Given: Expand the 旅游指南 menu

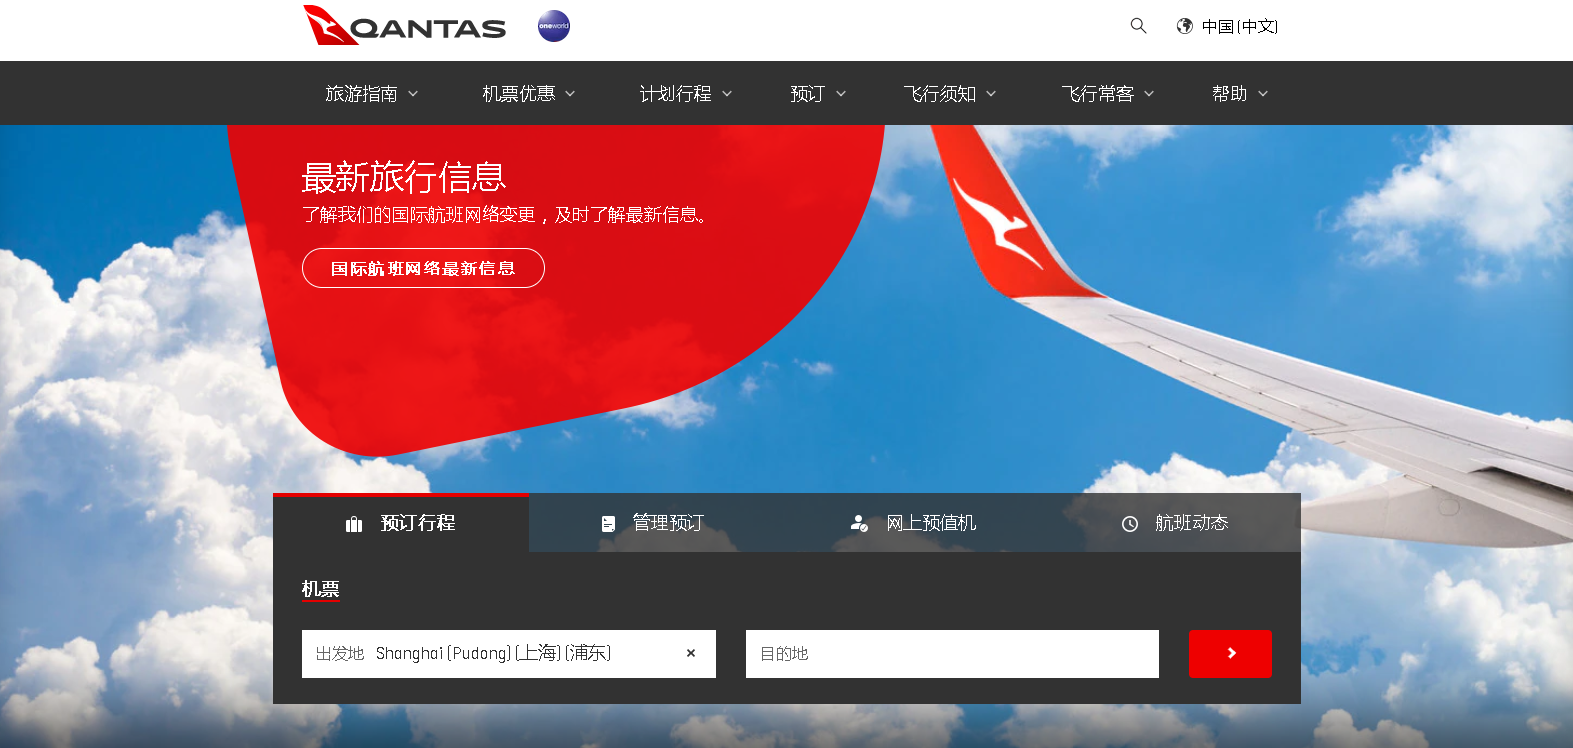Looking at the screenshot, I should [371, 94].
